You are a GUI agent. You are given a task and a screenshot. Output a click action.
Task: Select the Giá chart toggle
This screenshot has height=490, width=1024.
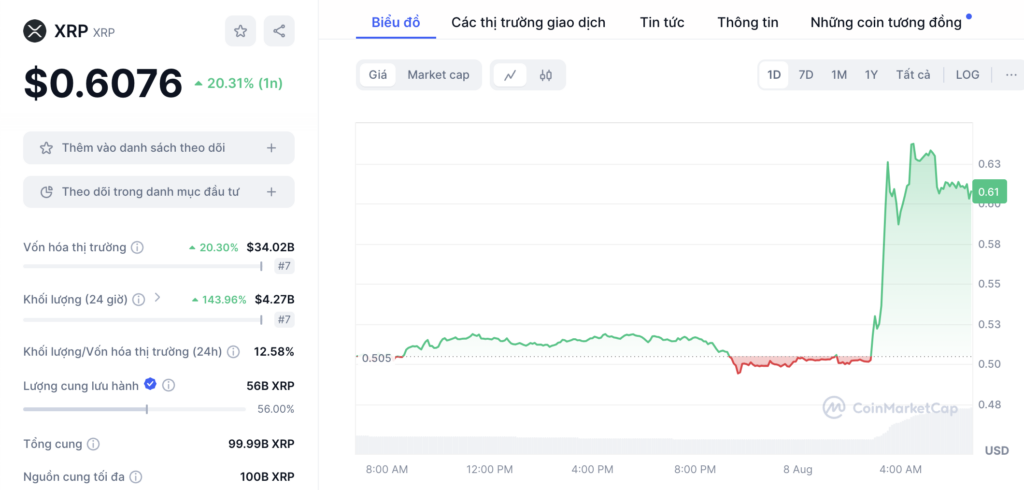tap(377, 75)
